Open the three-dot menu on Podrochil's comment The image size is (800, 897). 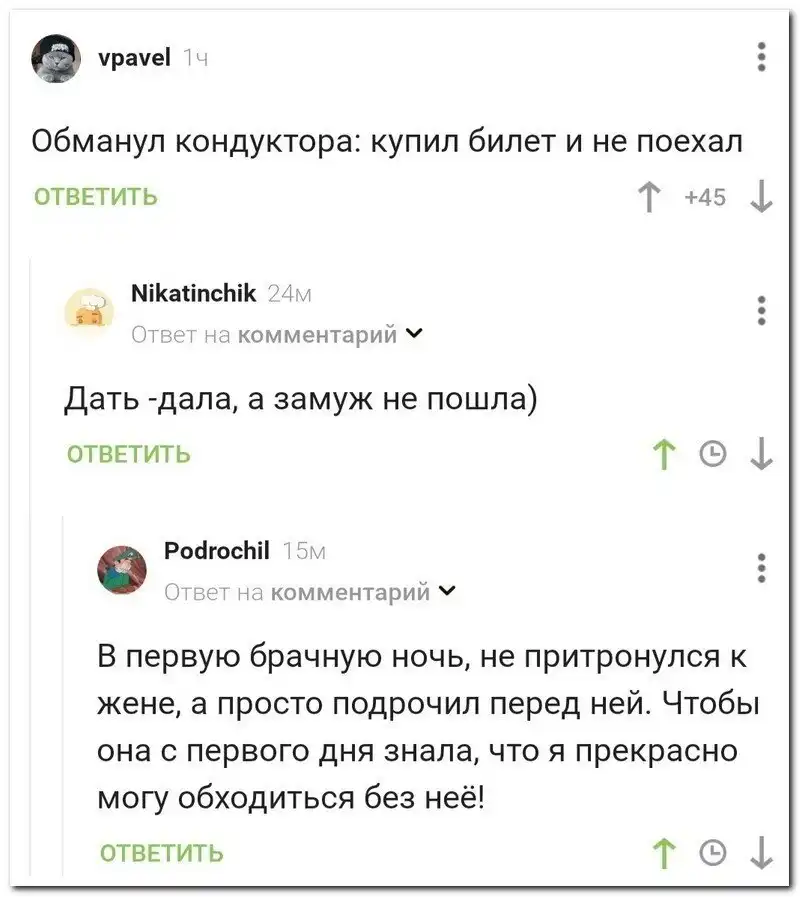pos(762,567)
